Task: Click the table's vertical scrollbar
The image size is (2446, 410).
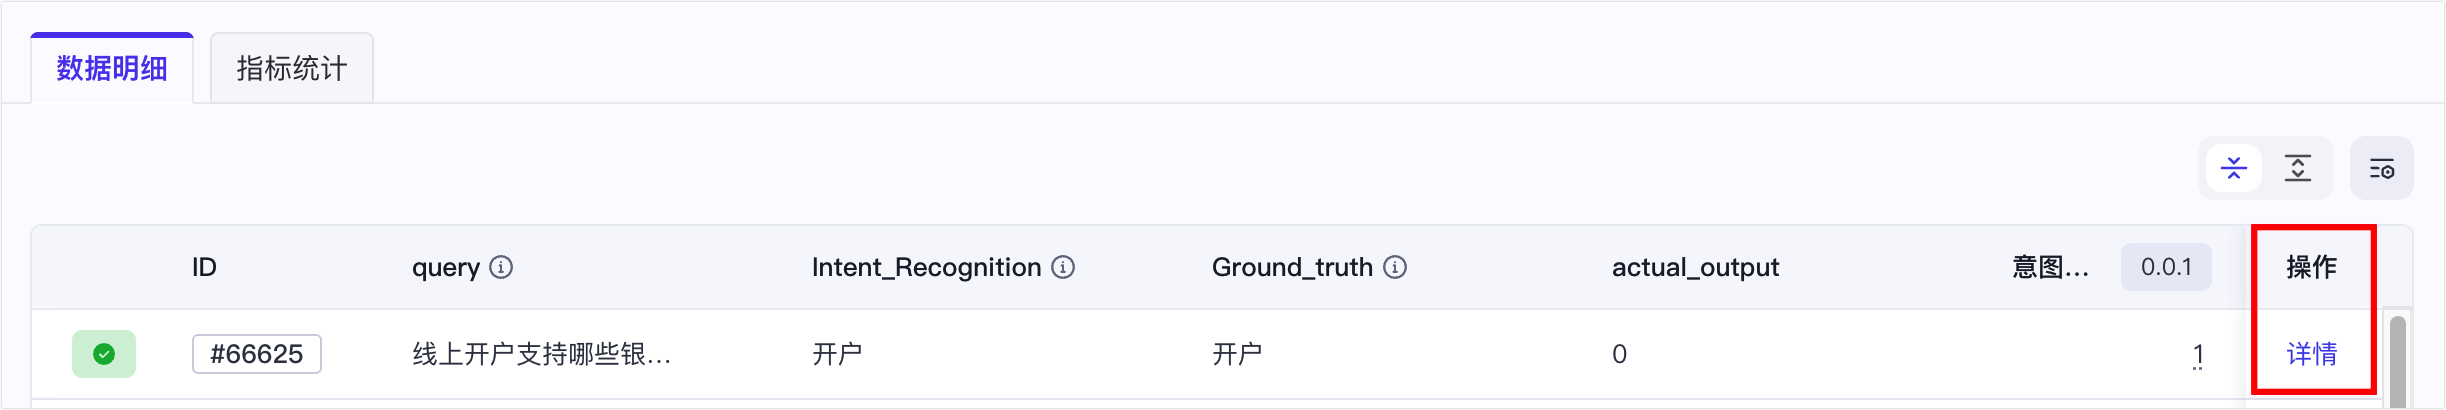Action: [2397, 358]
